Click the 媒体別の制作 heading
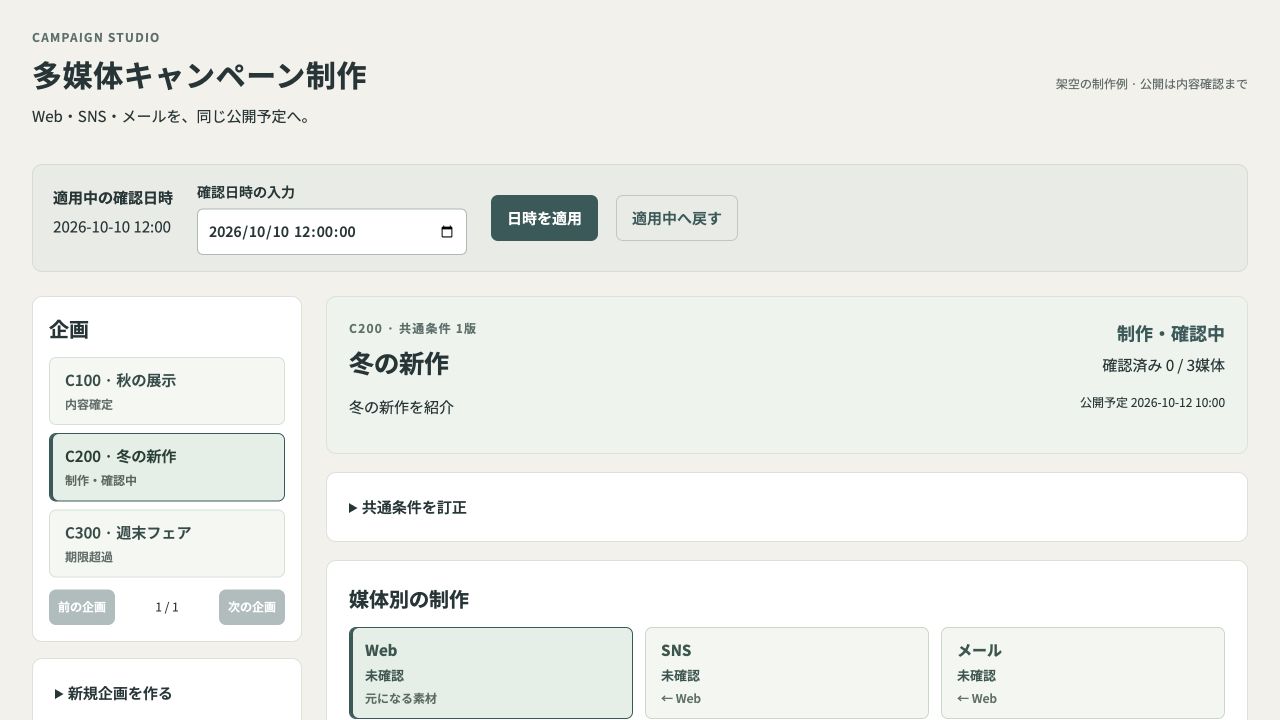 [409, 599]
